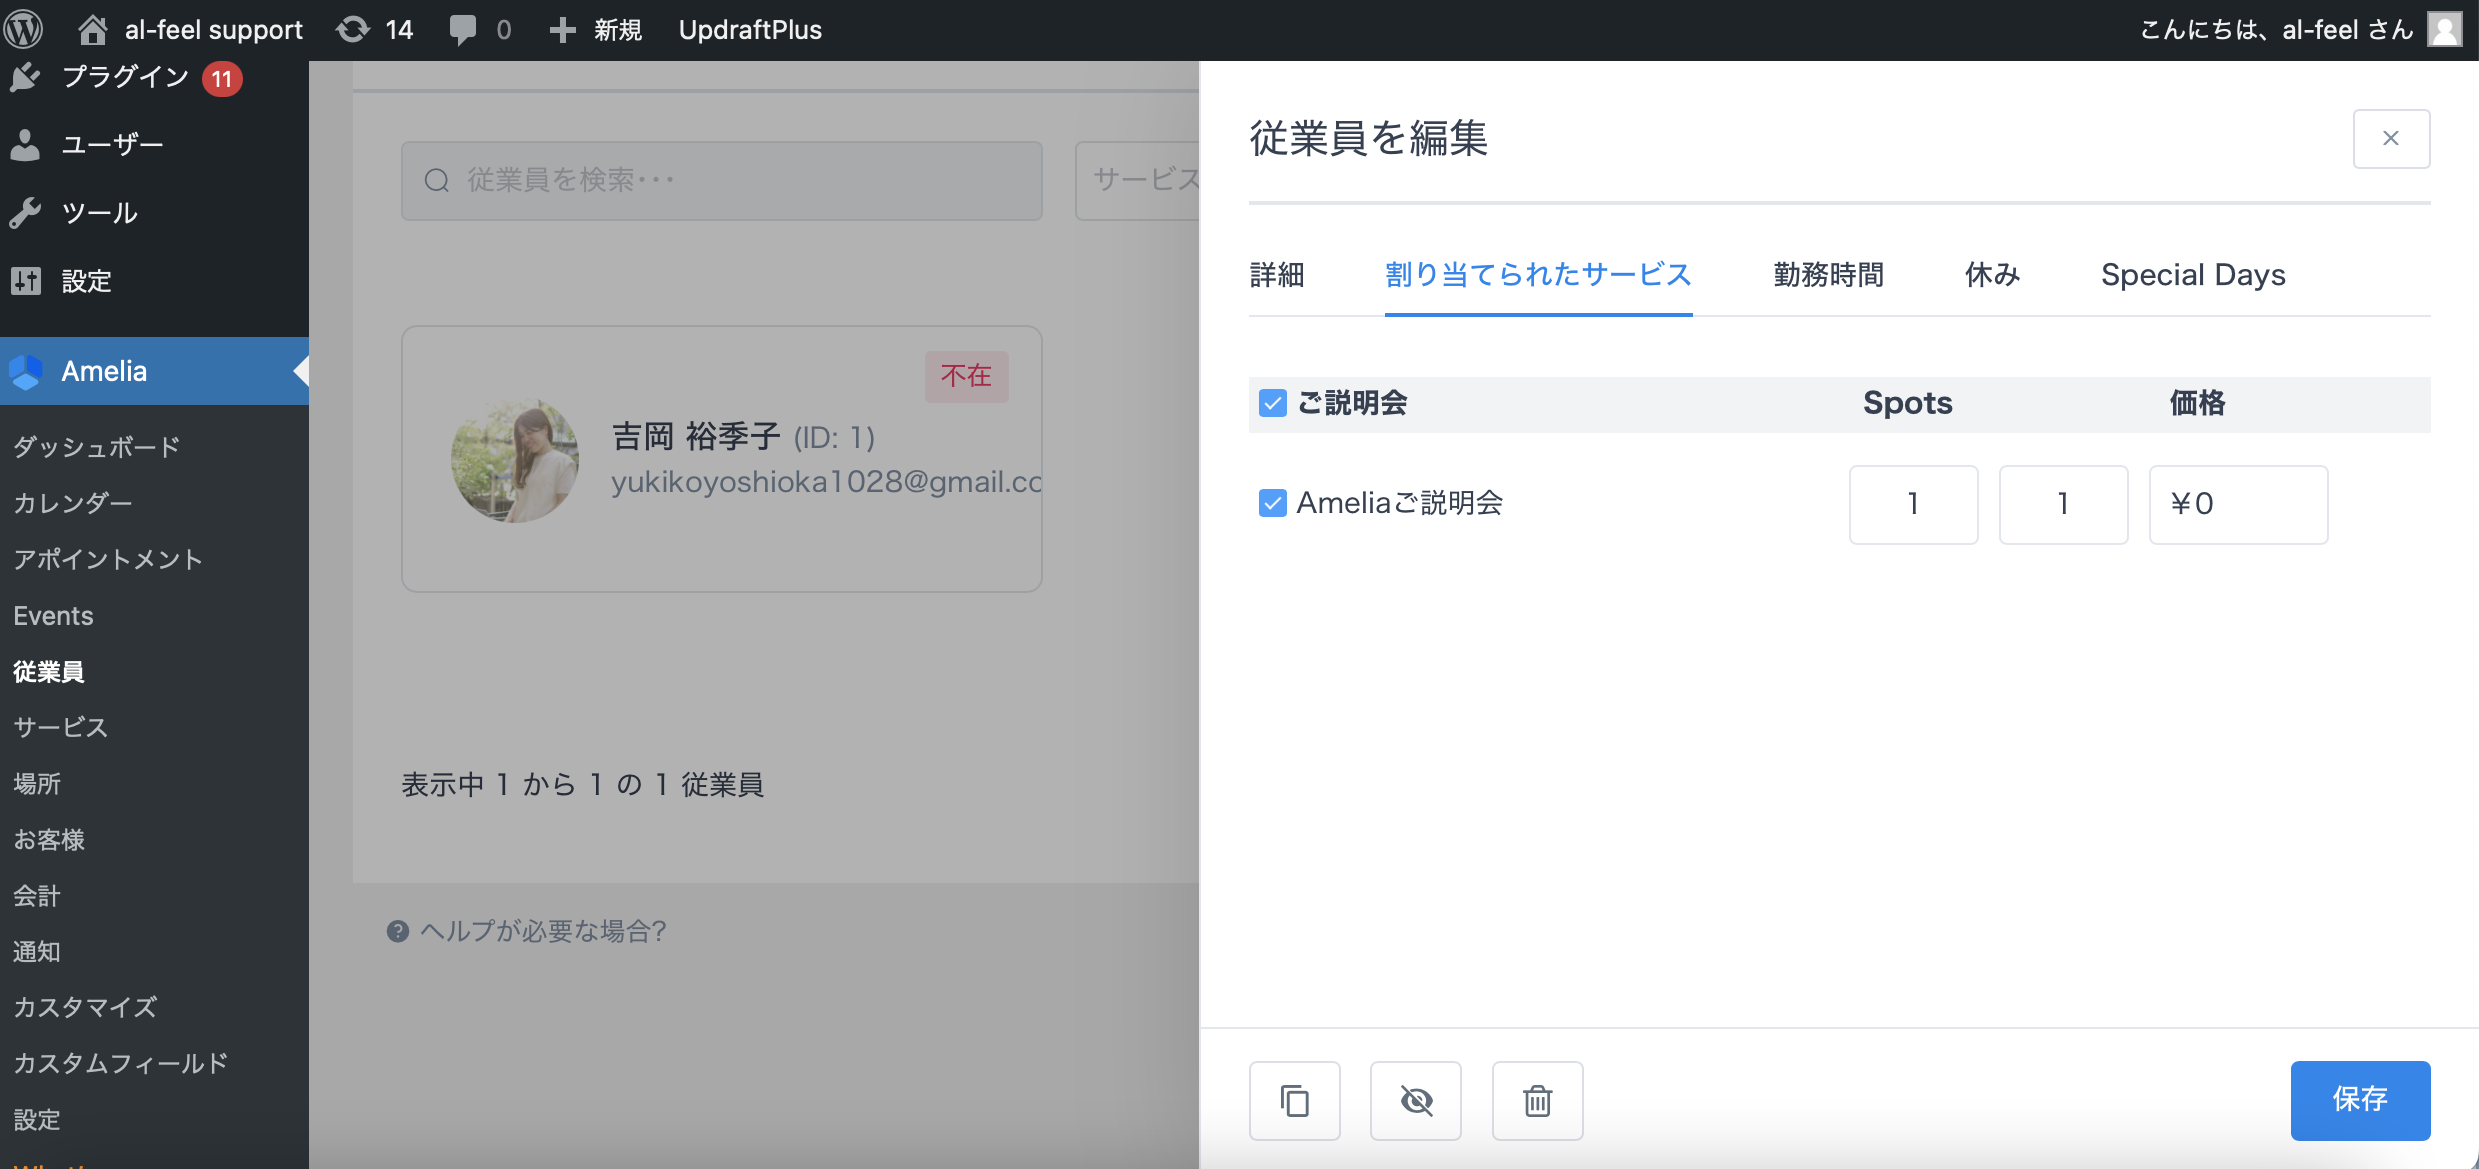Click the duplicate employee copy icon
This screenshot has height=1169, width=2479.
click(x=1294, y=1101)
